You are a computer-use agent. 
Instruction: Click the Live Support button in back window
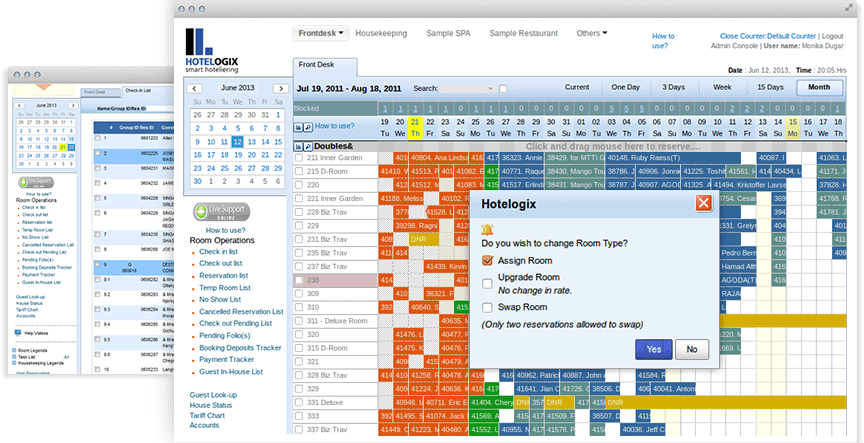[36, 182]
